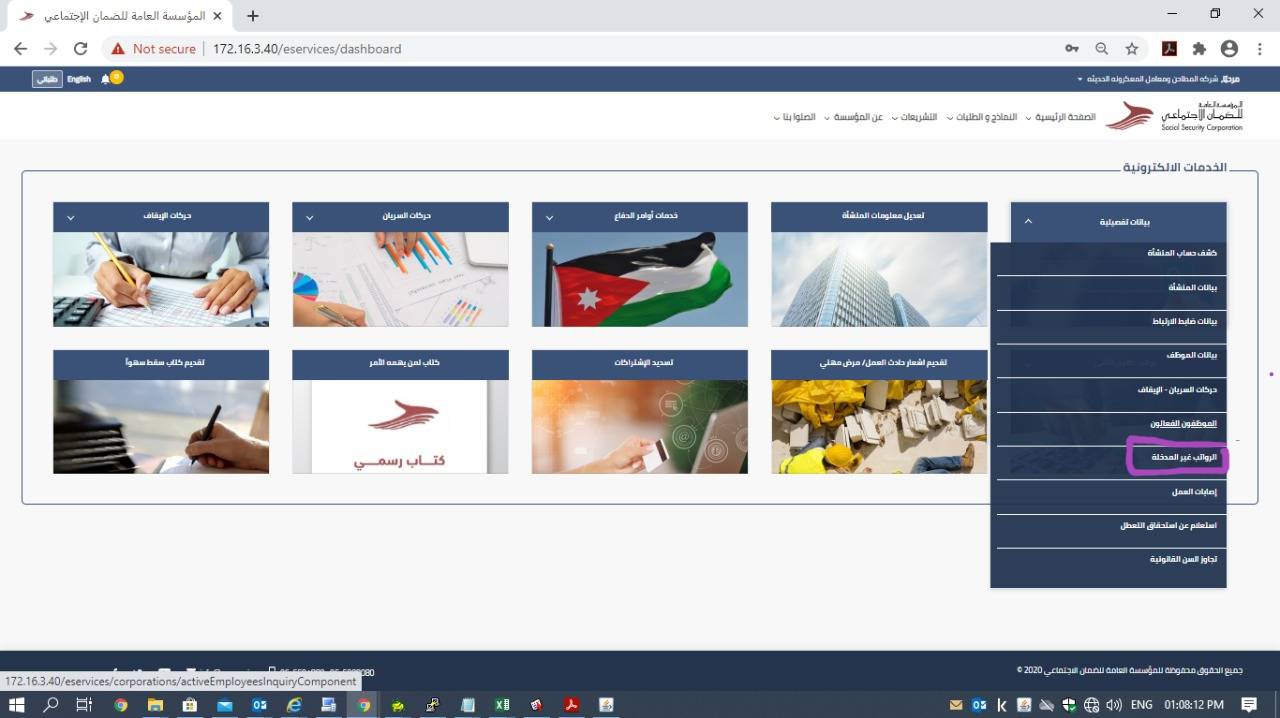Bookmark this page with the star icon
This screenshot has width=1280, height=718.
click(1131, 48)
